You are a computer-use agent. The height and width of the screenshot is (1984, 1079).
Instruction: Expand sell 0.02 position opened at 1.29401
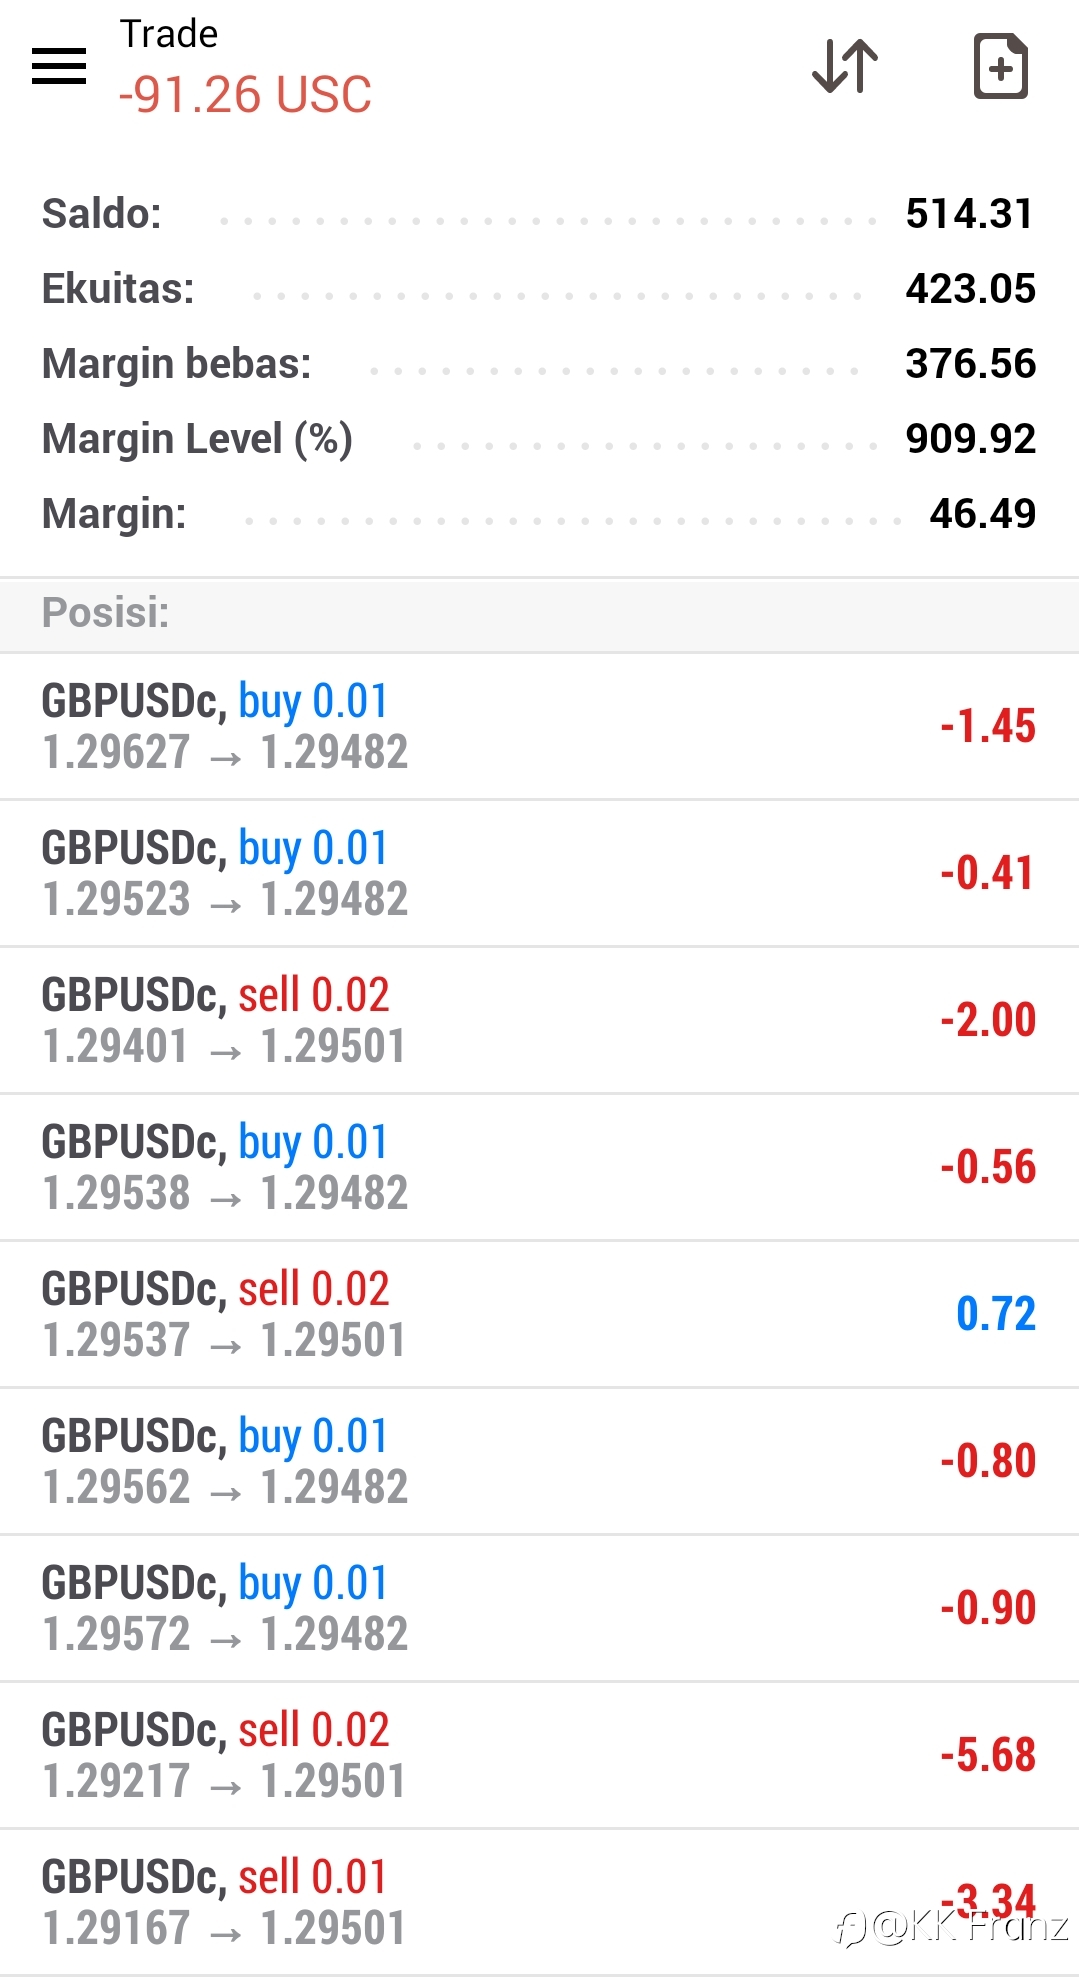[539, 1021]
